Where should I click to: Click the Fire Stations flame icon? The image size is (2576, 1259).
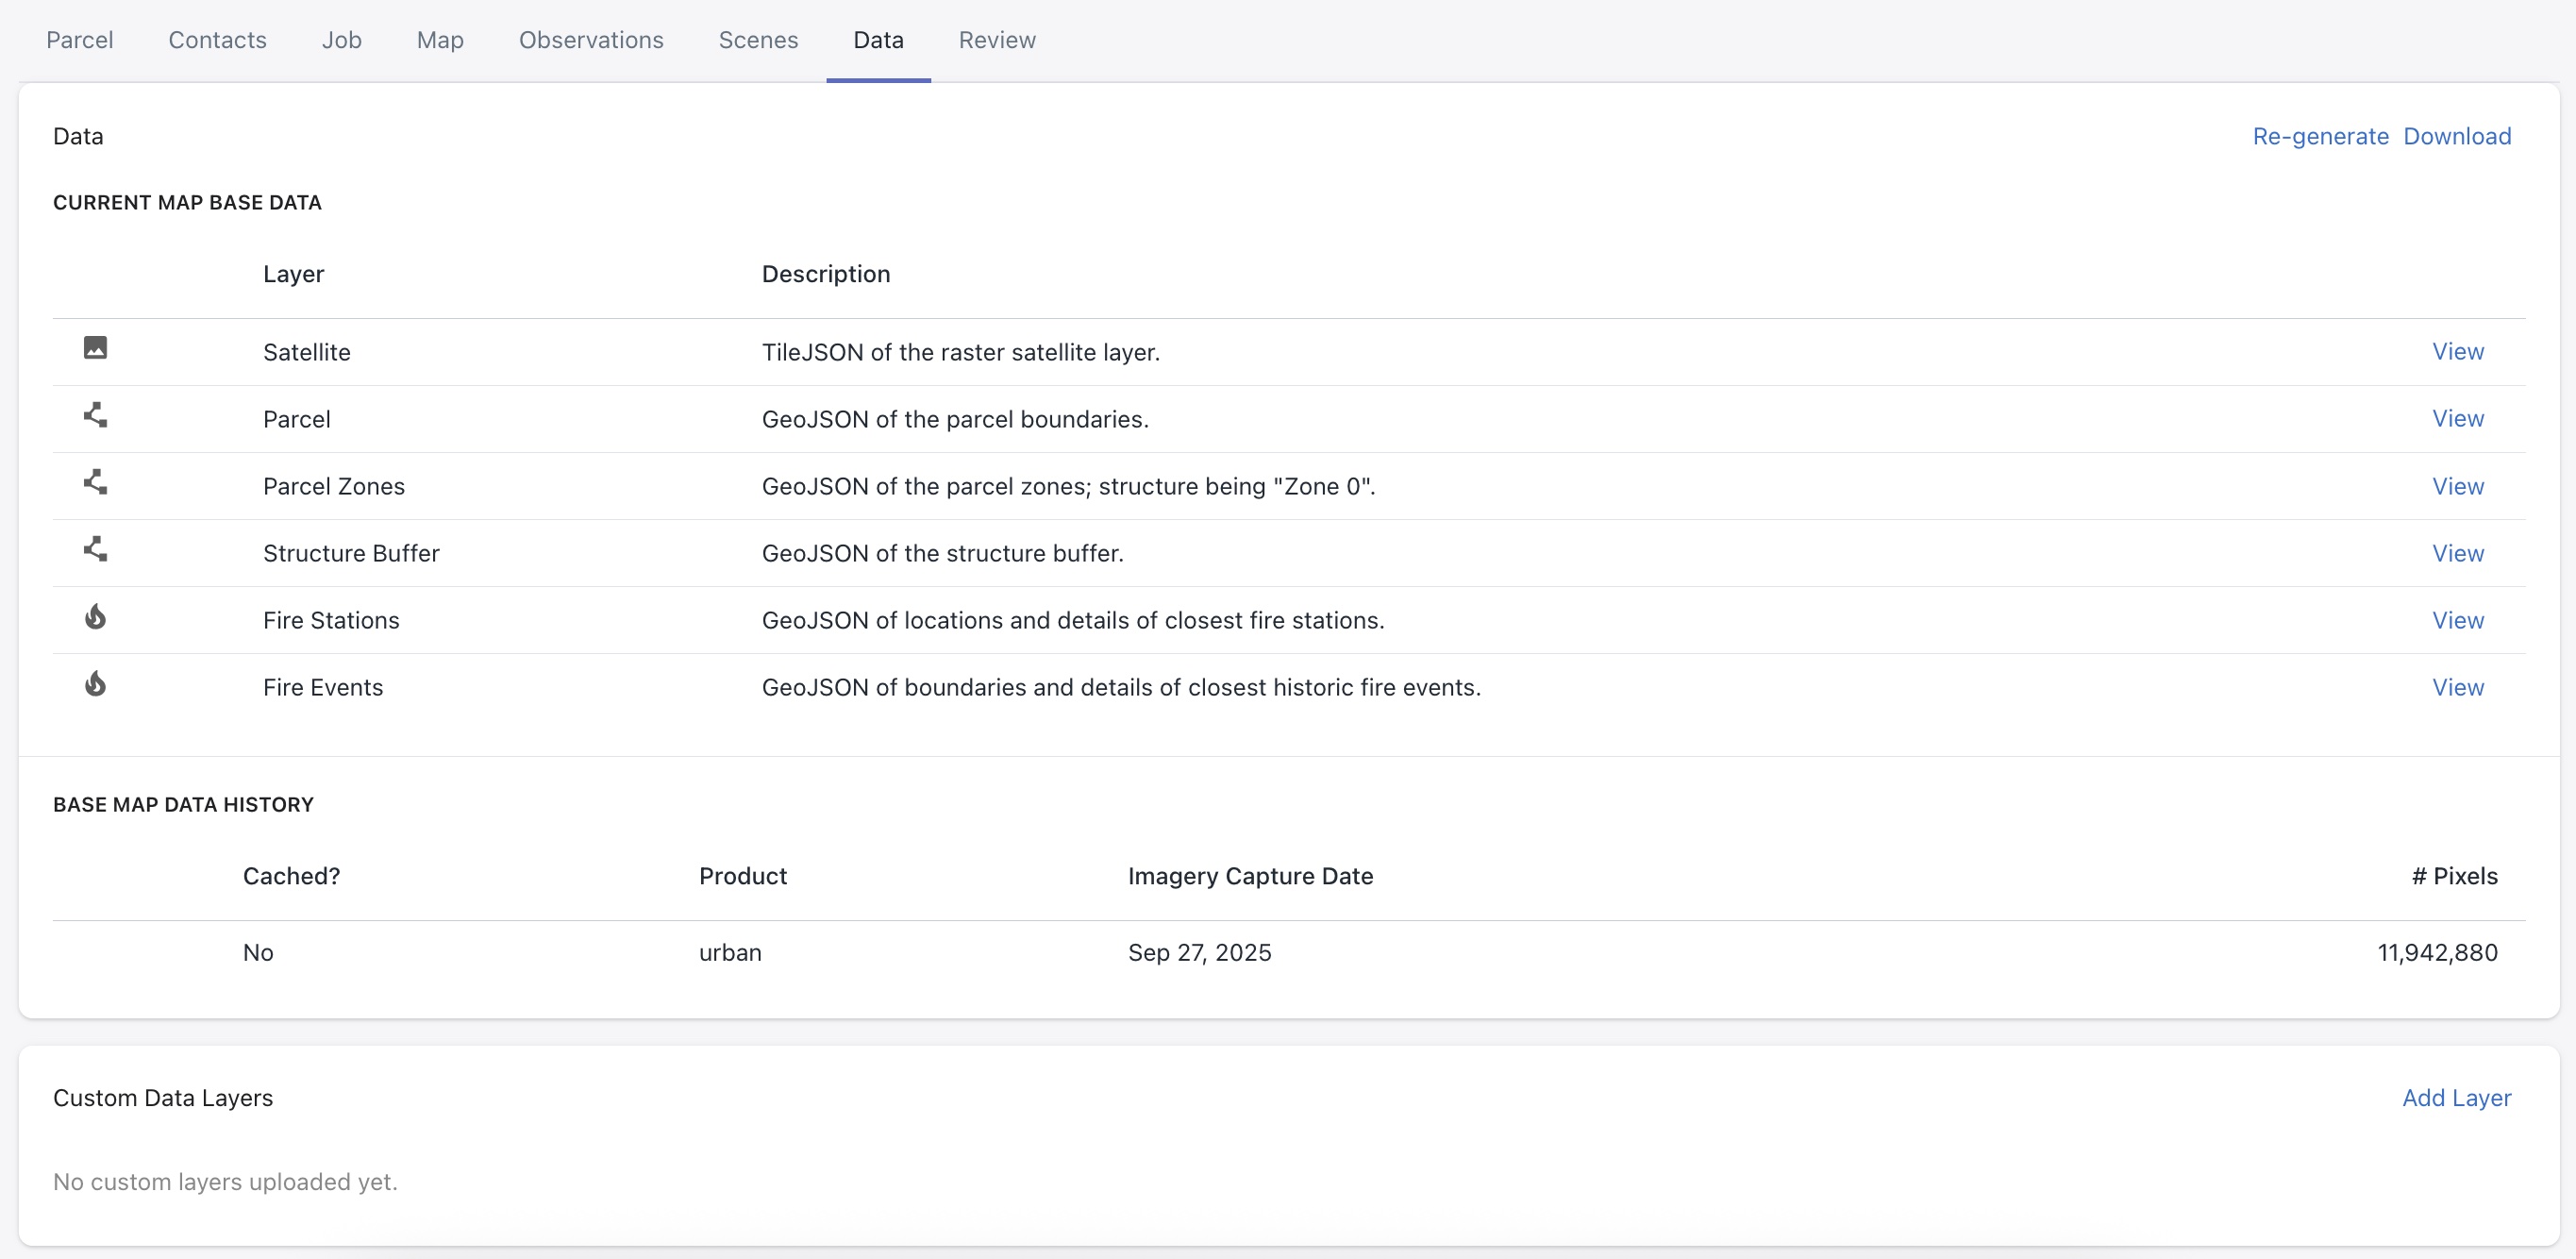tap(95, 616)
